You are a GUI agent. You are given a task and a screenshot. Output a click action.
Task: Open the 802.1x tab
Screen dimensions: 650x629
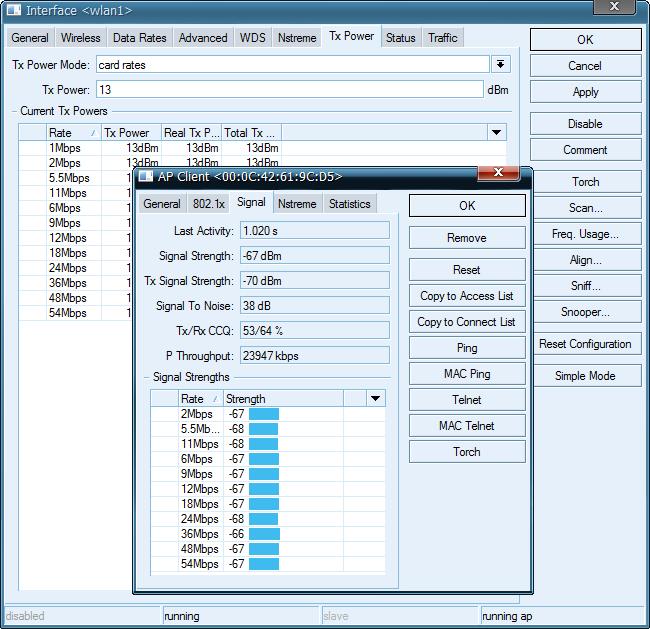tap(209, 204)
